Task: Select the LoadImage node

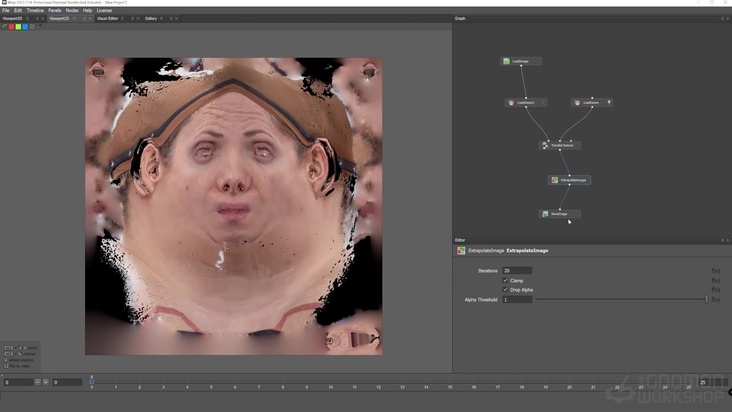Action: [521, 61]
